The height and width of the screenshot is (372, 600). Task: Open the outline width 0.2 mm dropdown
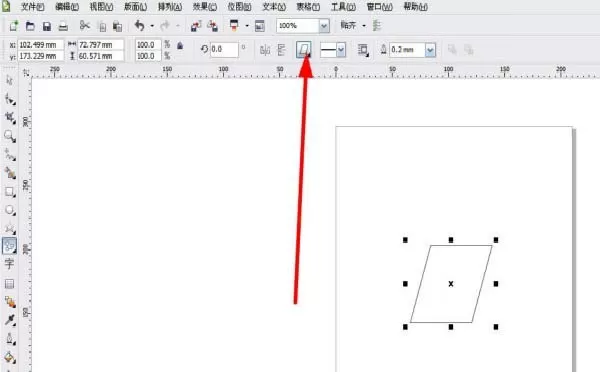(x=430, y=50)
